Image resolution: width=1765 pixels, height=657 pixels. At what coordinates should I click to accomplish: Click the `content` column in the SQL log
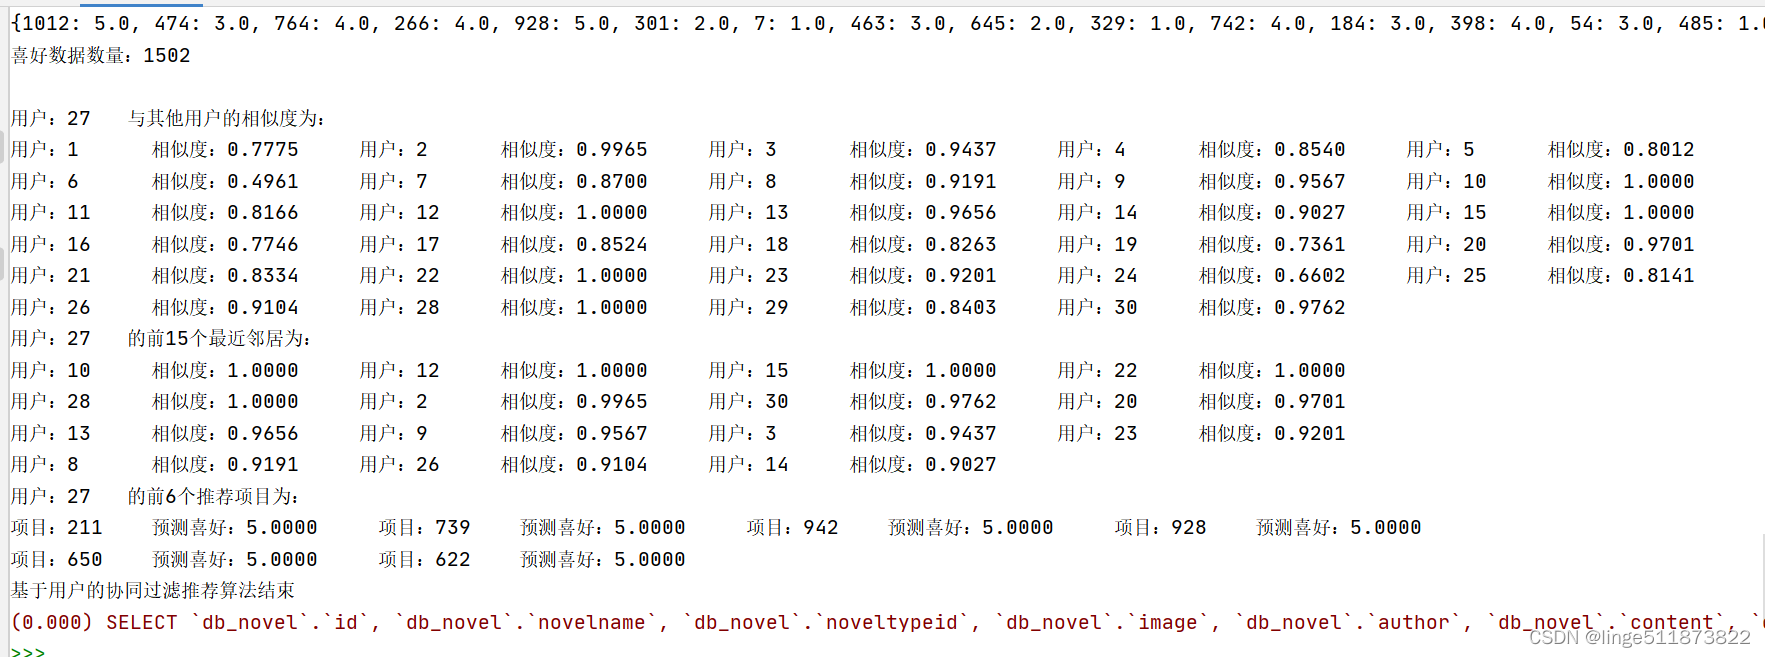[1671, 623]
